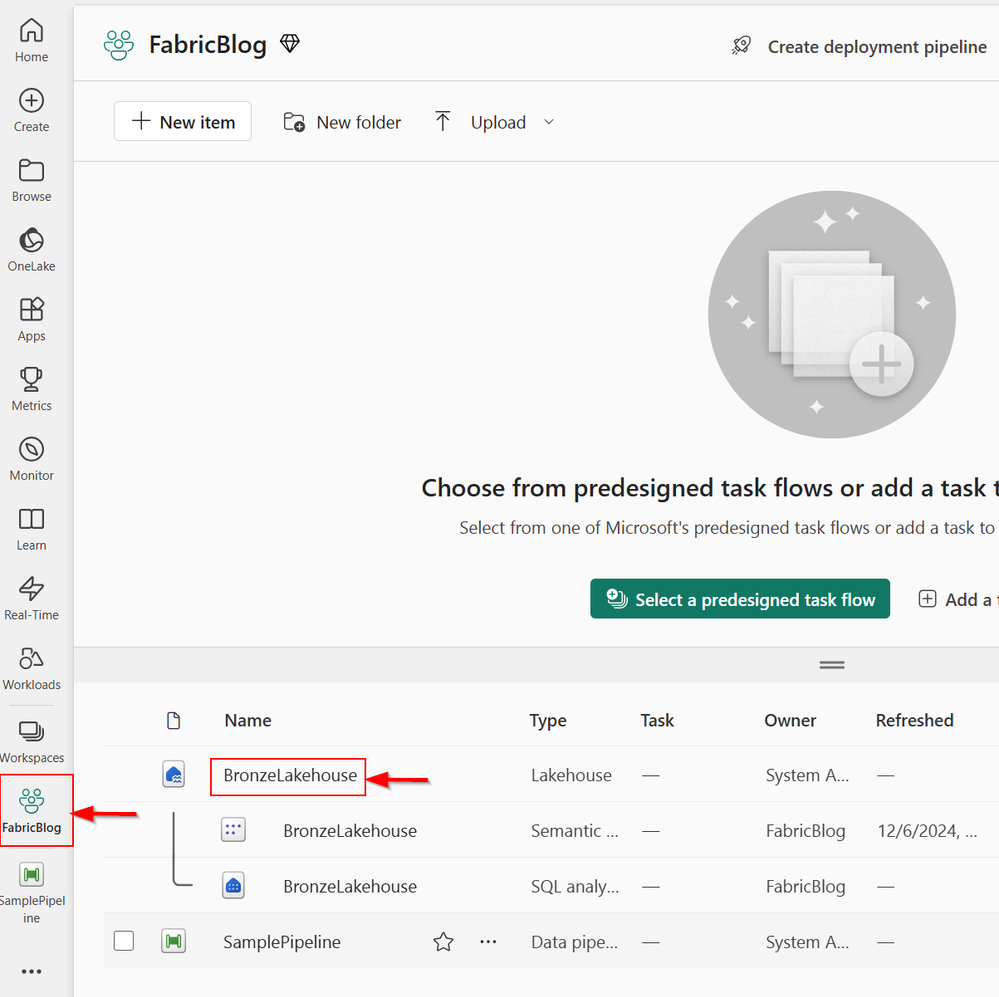Viewport: 999px width, 997px height.
Task: Click the BronzeLakehouse Lakehouse icon
Action: click(173, 775)
